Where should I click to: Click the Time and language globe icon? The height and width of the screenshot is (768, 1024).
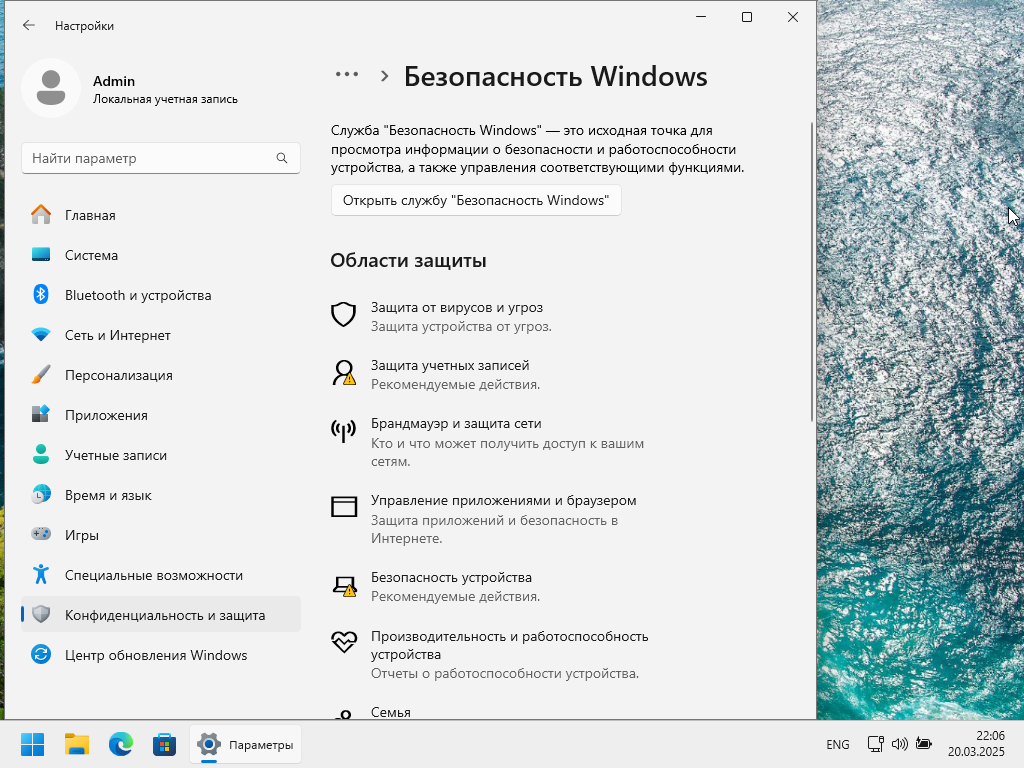click(41, 494)
